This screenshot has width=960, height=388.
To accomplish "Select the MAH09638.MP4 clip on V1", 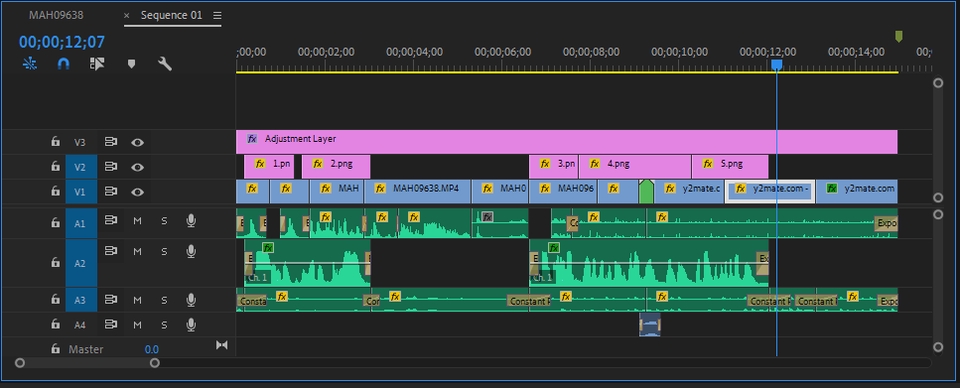I will (x=418, y=192).
